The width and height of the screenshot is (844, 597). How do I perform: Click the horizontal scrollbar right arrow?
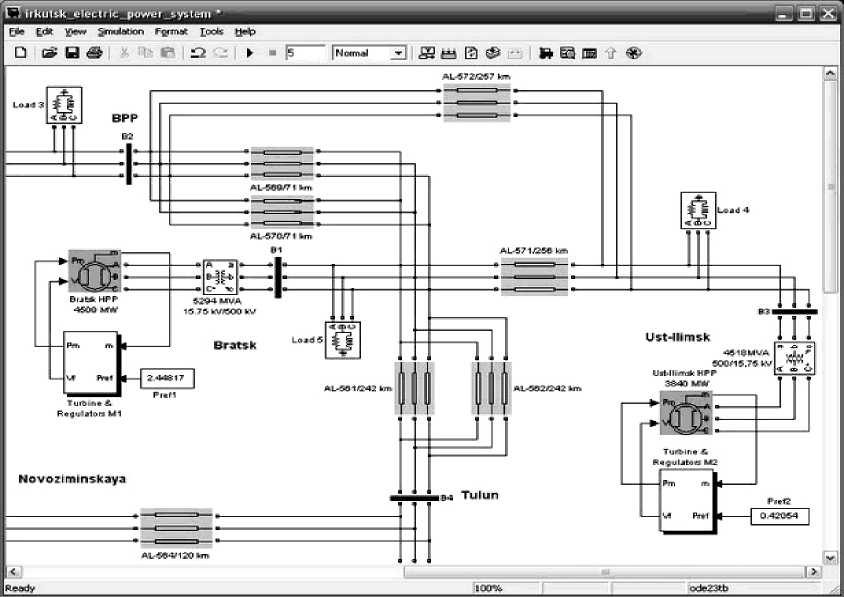pyautogui.click(x=813, y=571)
